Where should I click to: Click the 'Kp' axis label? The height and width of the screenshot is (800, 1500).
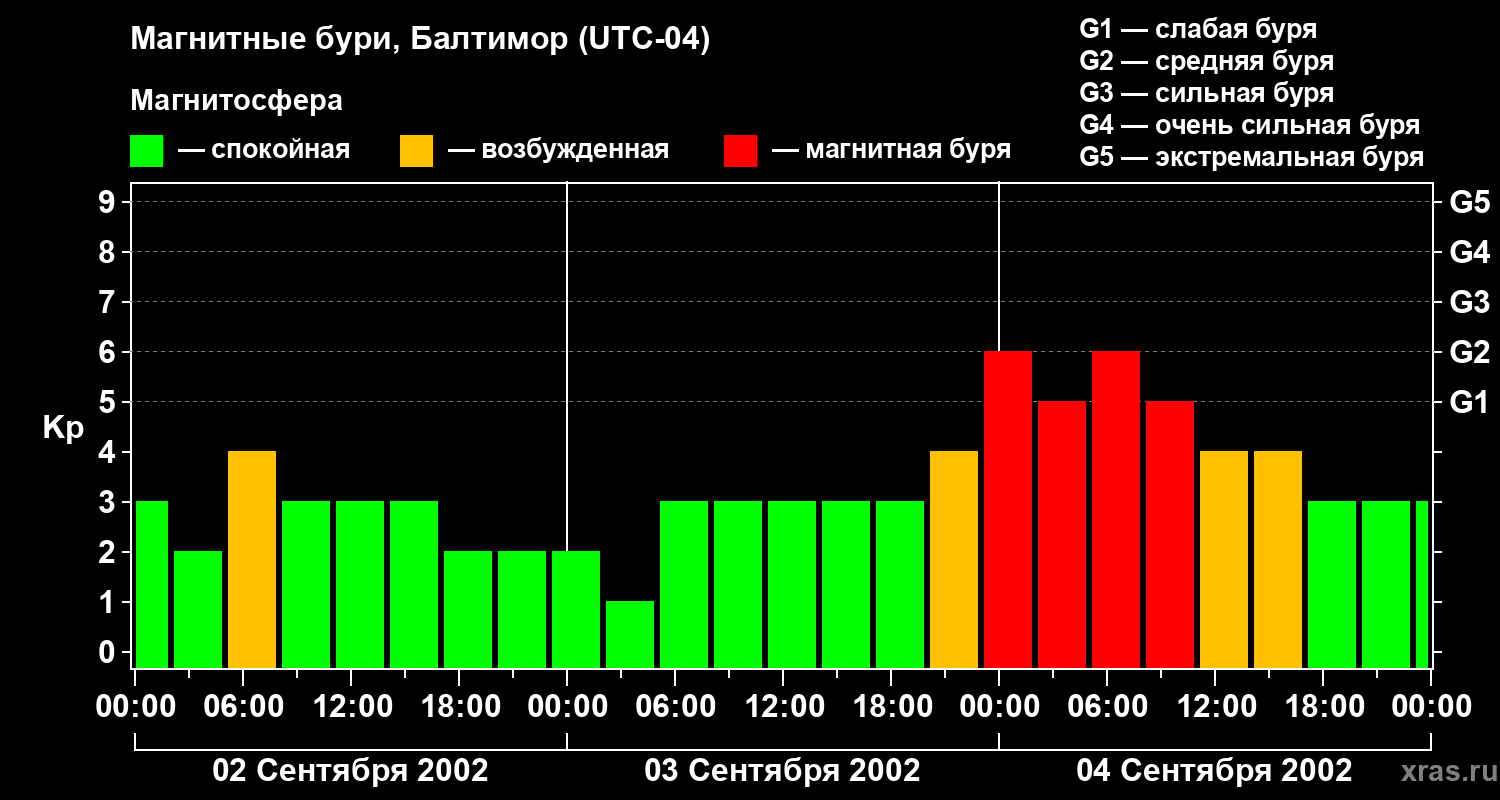coord(63,427)
